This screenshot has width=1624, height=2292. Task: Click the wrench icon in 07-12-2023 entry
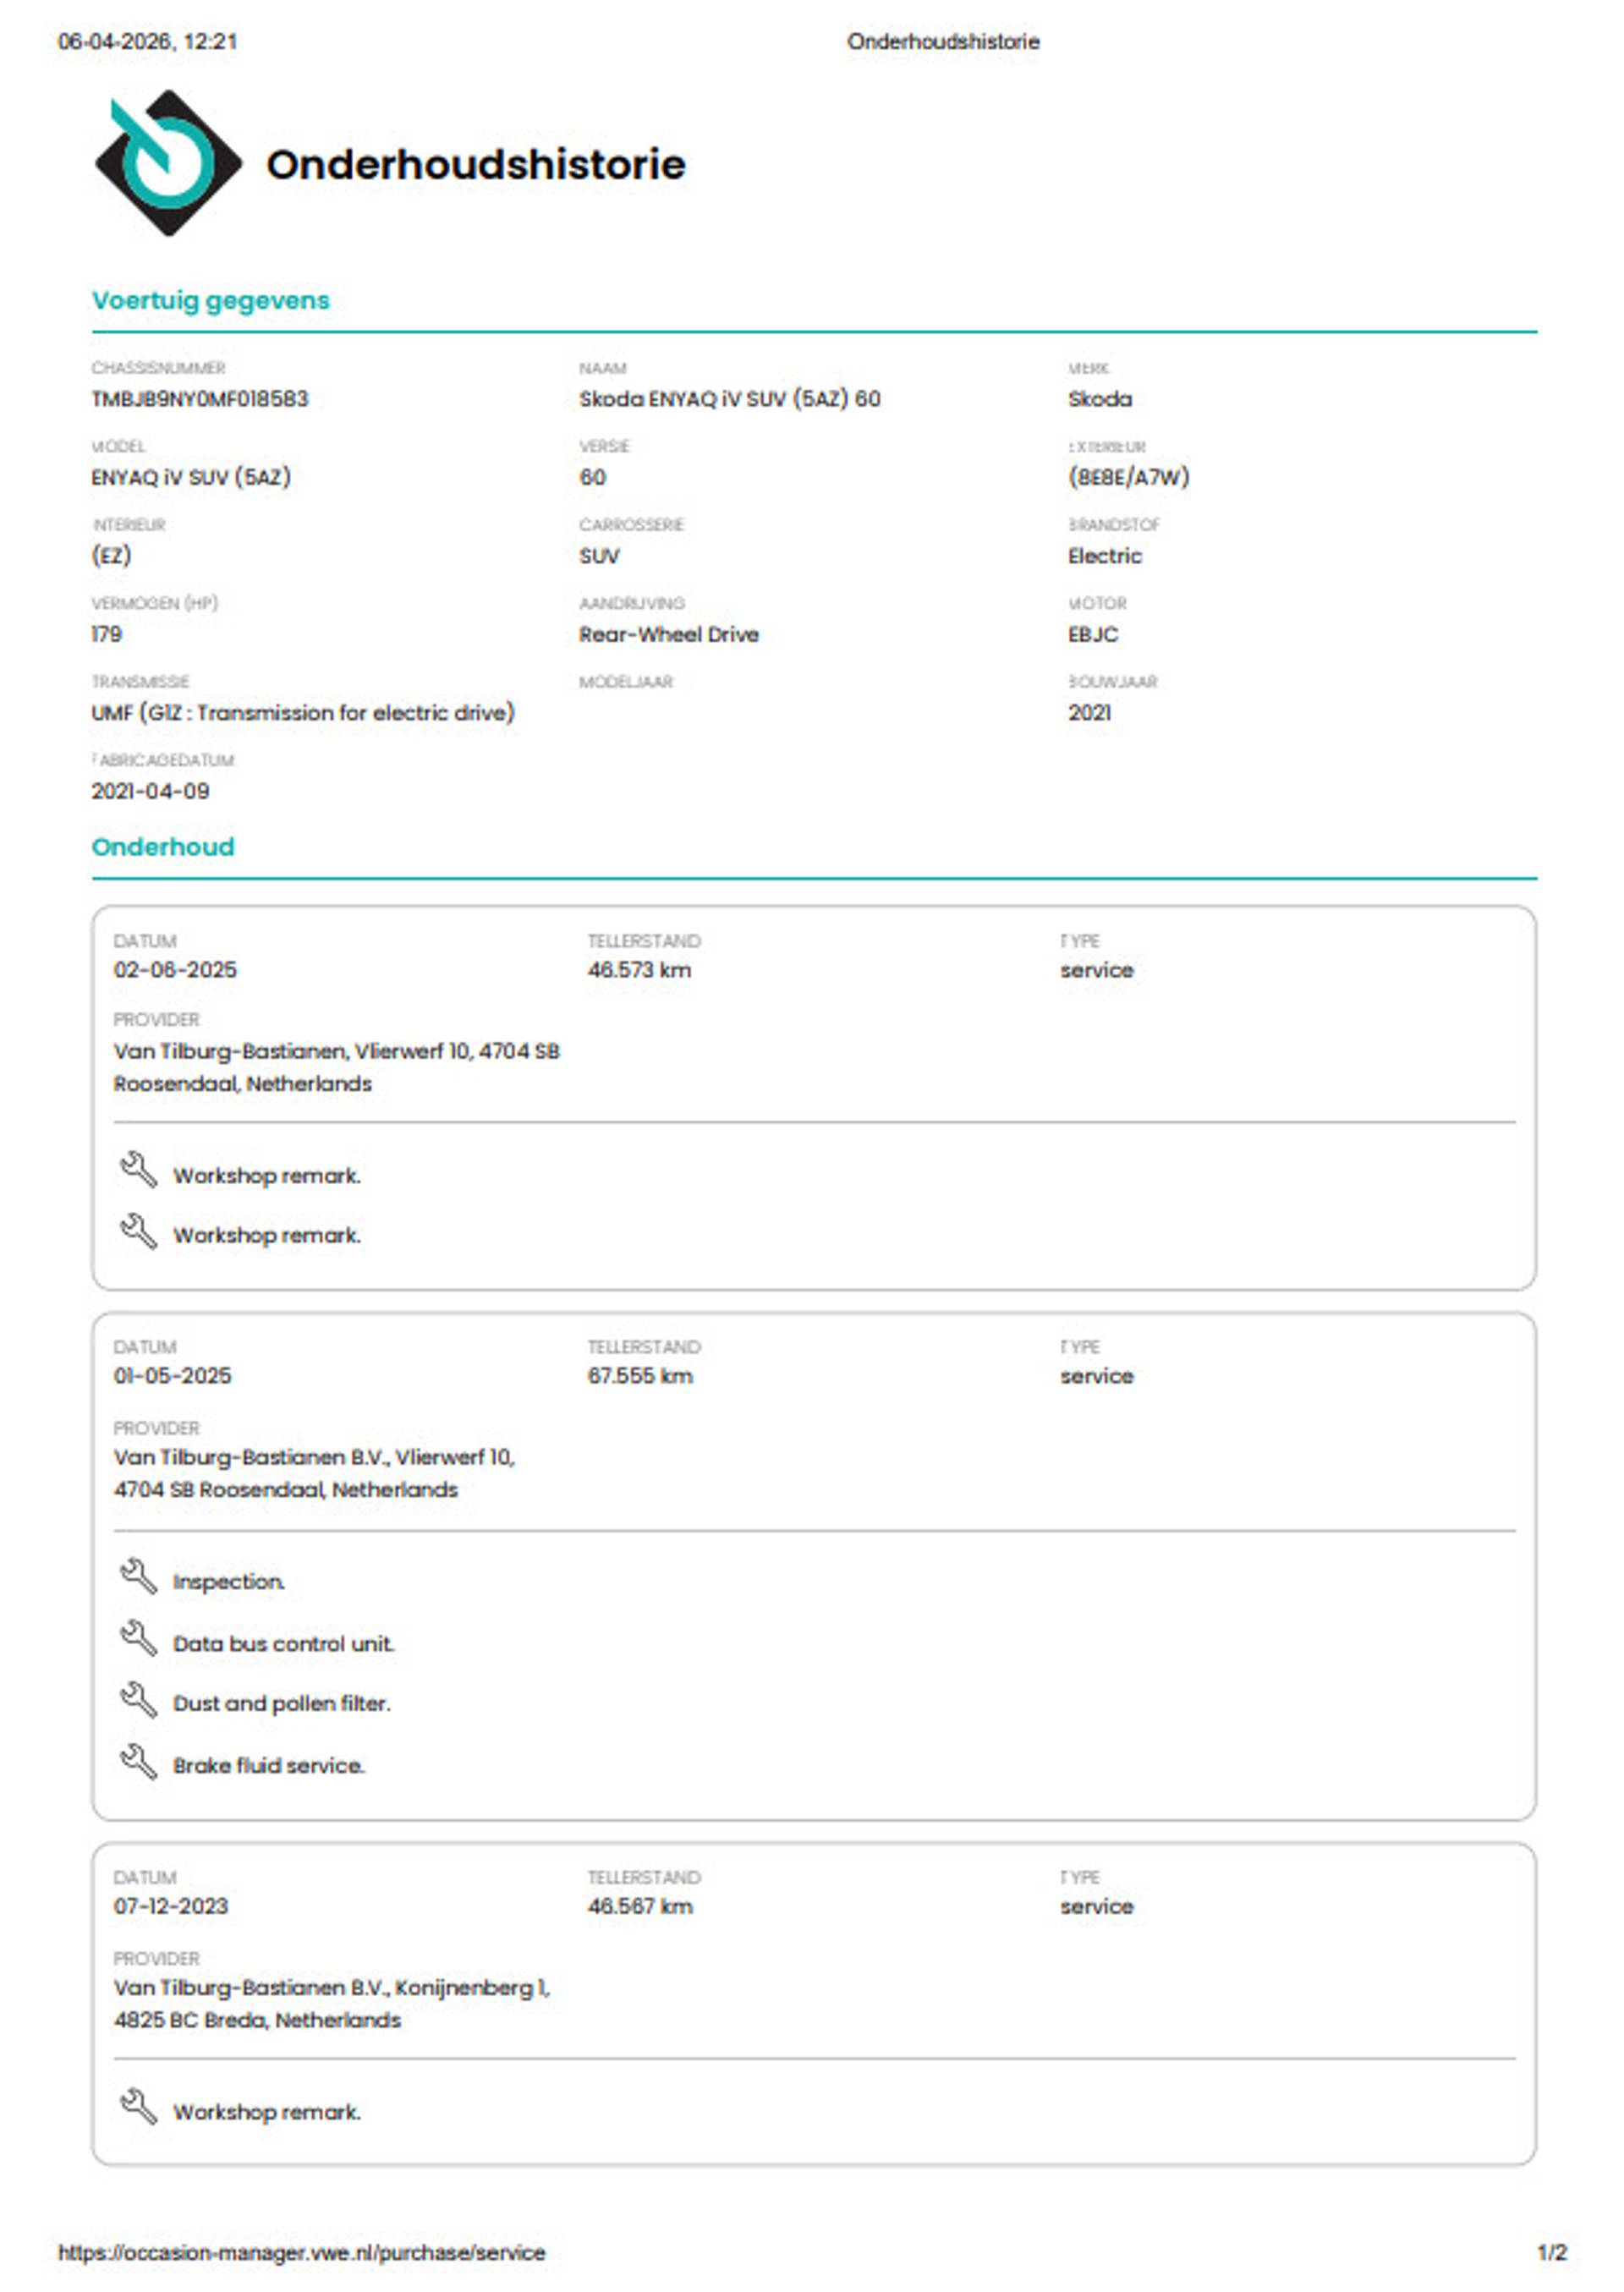tap(138, 2107)
